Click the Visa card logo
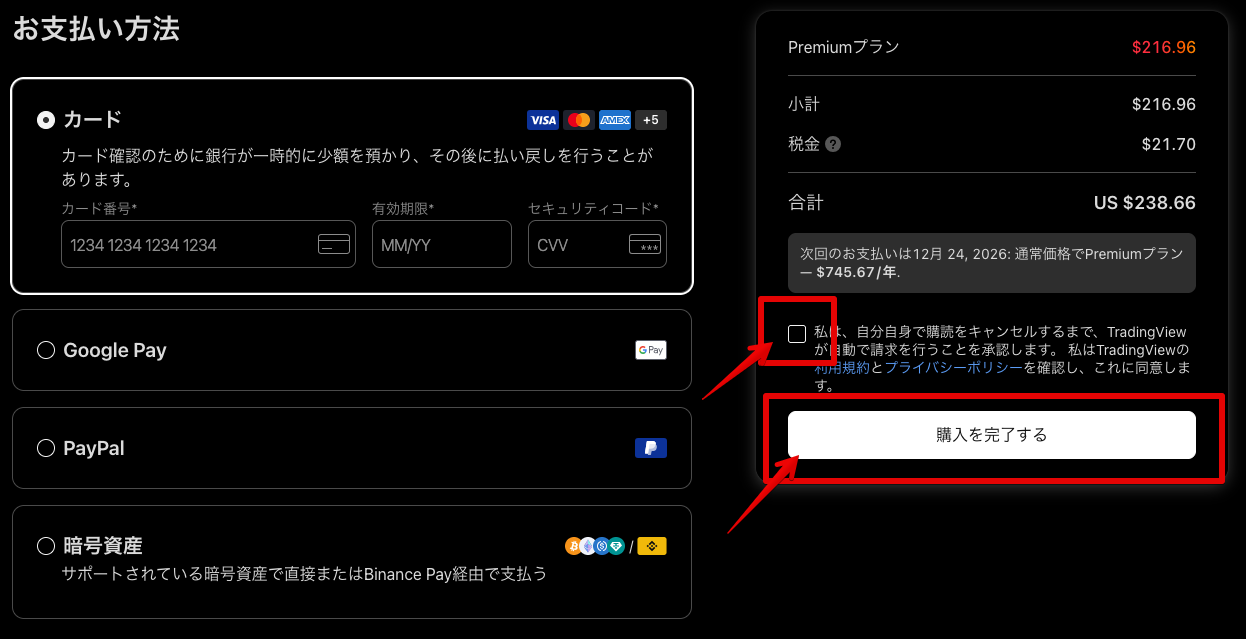Screen dimensions: 1246x639 [x=543, y=120]
